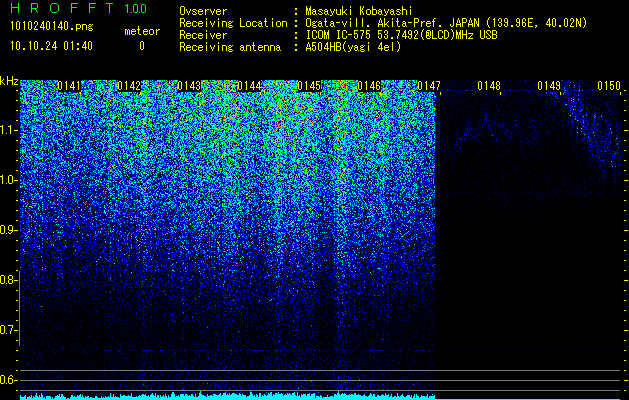The height and width of the screenshot is (400, 629).
Task: Click the date stamp 10.10.24 01:40
Action: [51, 46]
